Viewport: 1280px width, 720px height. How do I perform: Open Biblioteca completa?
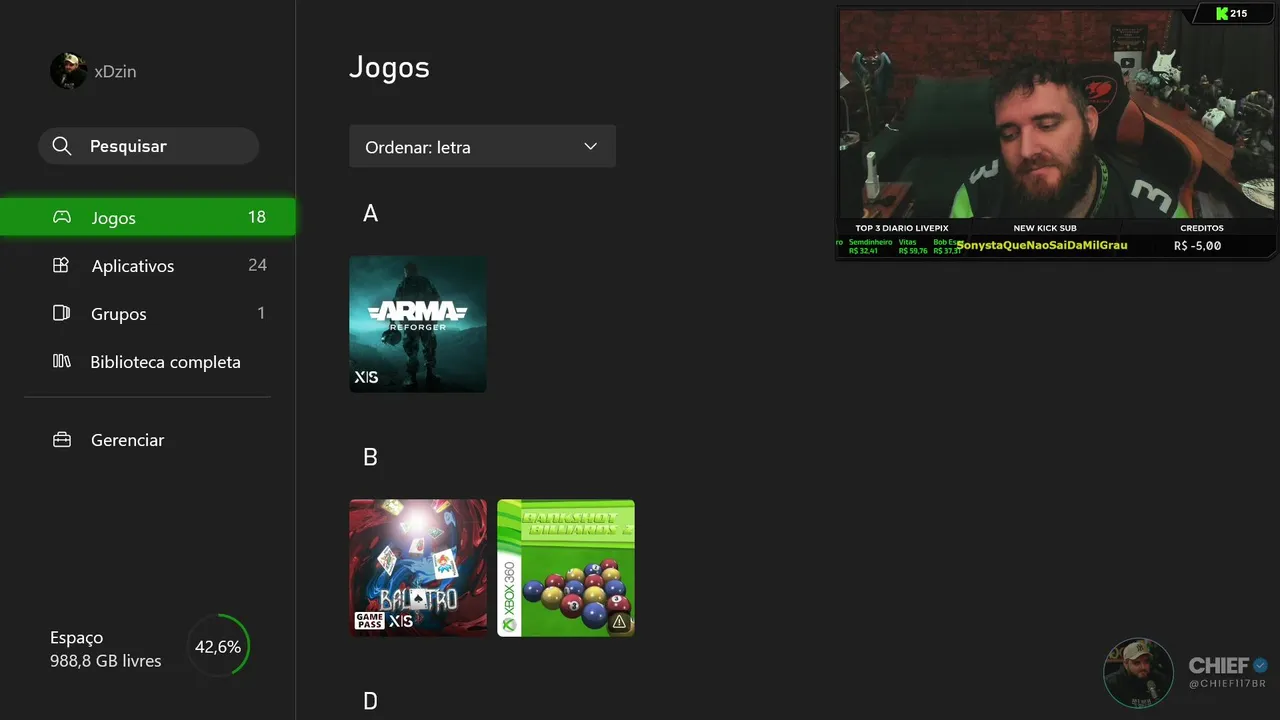[148, 361]
